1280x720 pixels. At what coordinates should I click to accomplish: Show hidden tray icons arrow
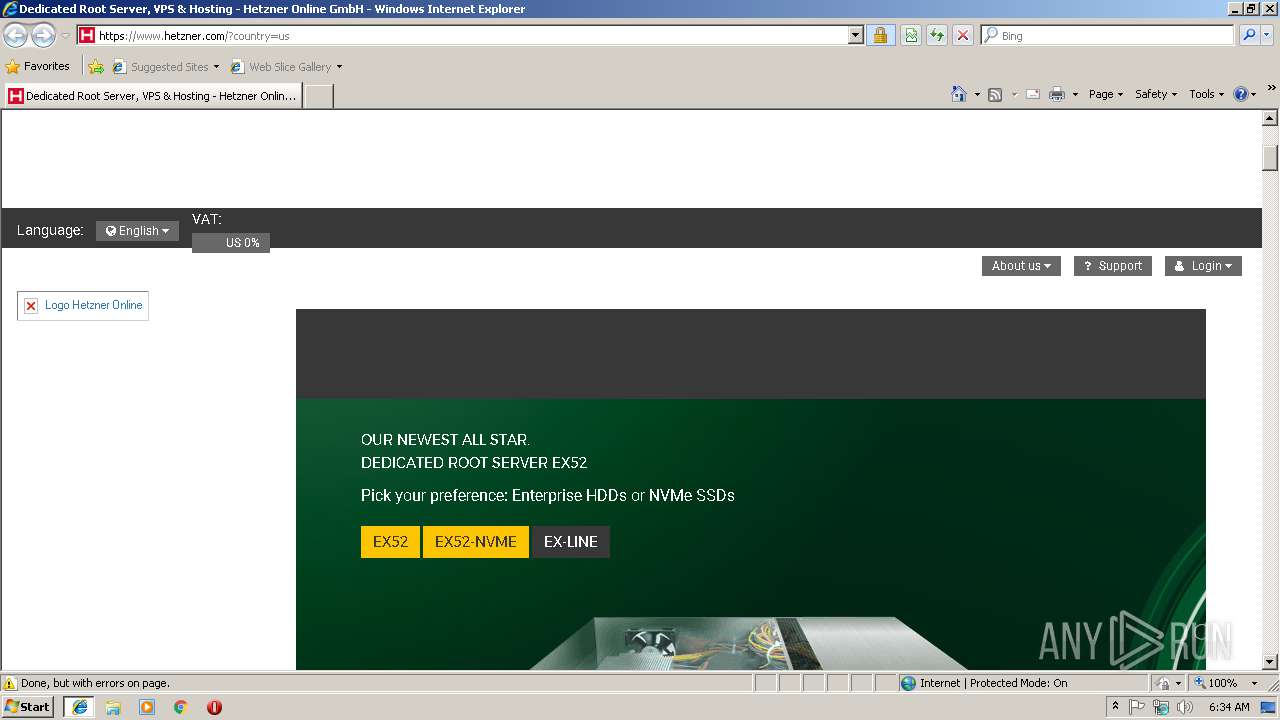click(x=1115, y=707)
